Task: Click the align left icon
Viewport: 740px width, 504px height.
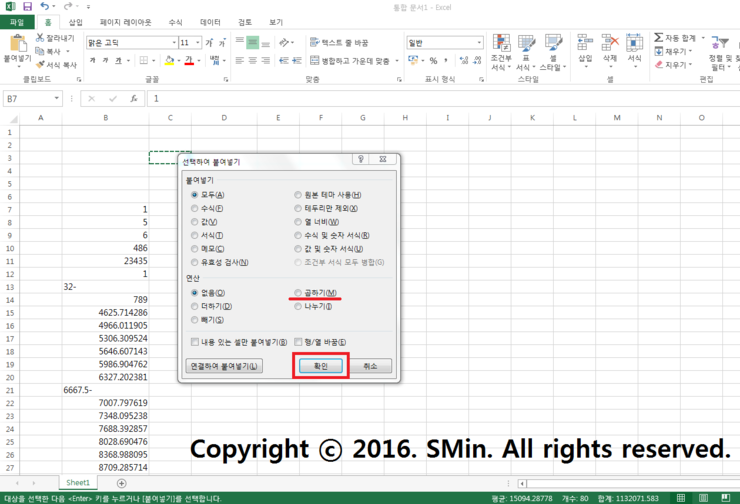Action: [240, 60]
